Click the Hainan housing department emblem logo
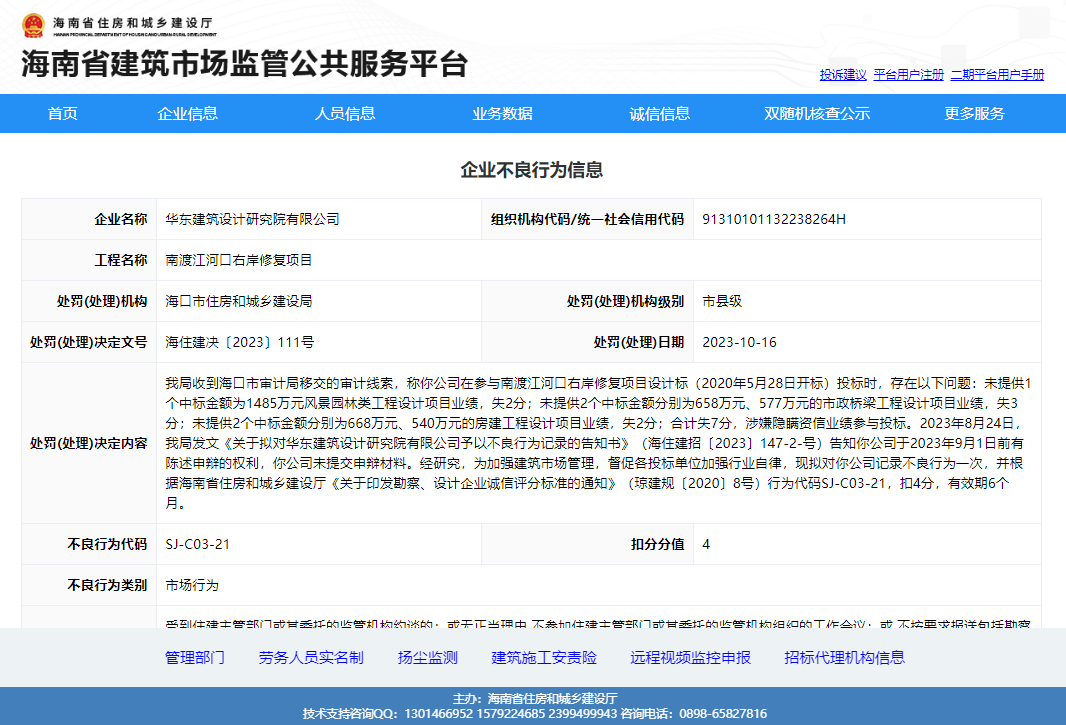Image resolution: width=1066 pixels, height=725 pixels. [x=32, y=23]
